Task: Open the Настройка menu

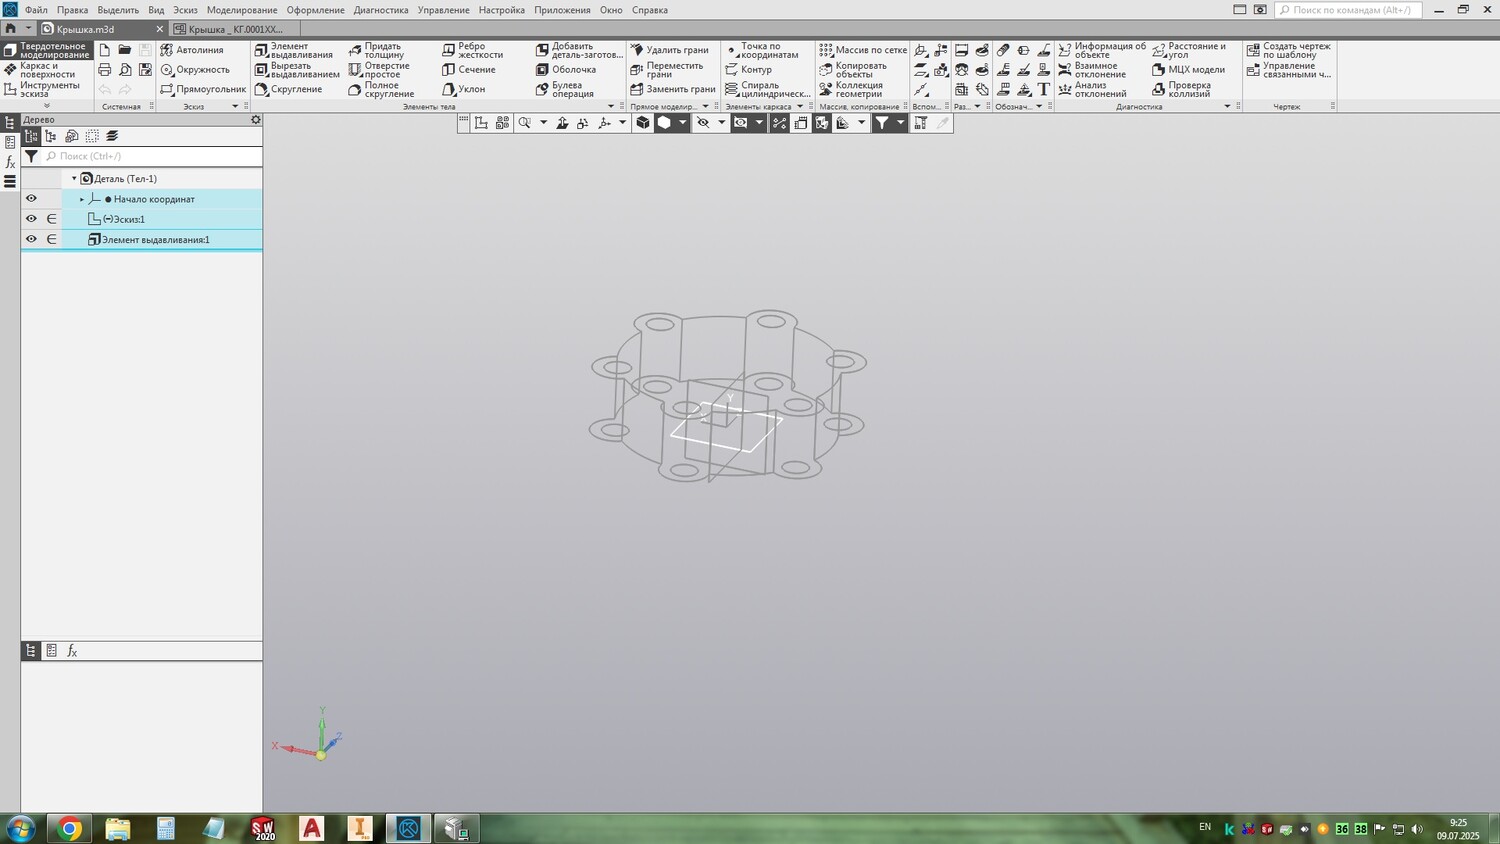Action: click(x=502, y=10)
